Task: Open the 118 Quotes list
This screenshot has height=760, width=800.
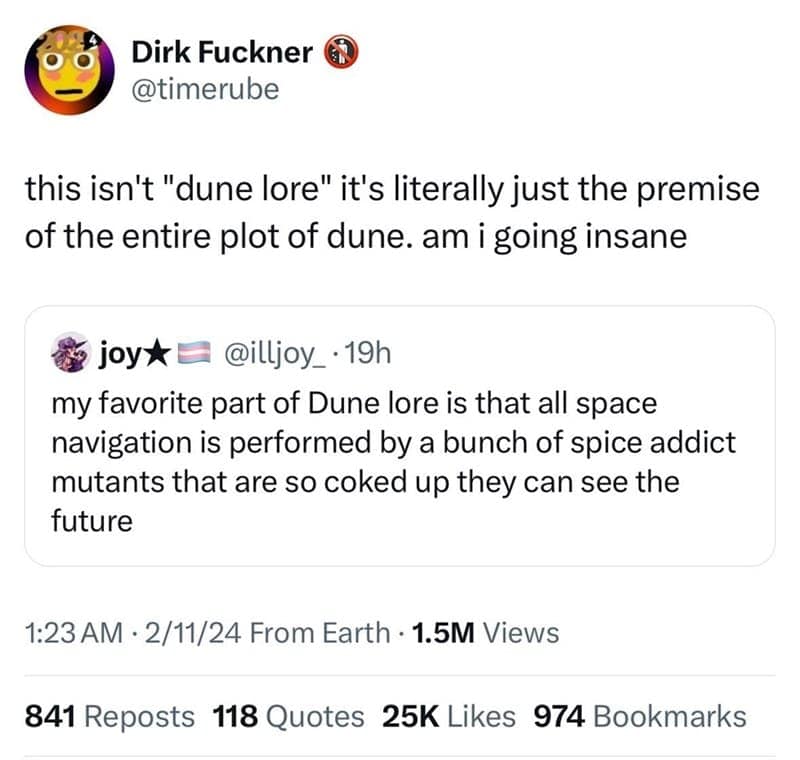Action: click(x=288, y=716)
